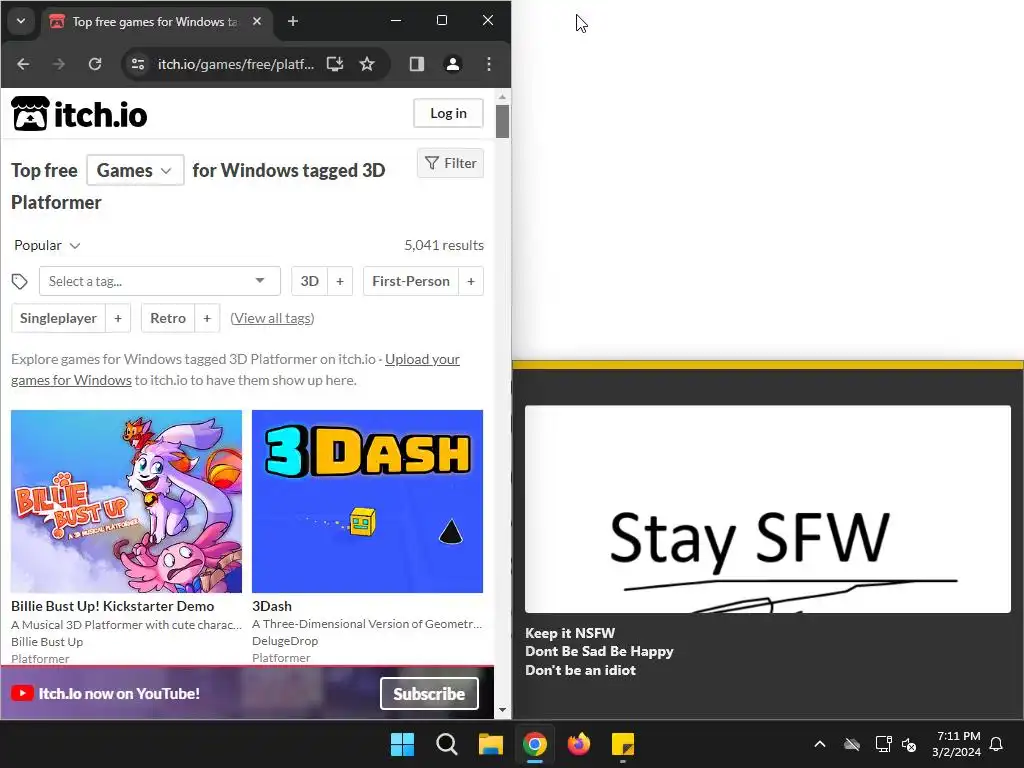
Task: Open the Filter options
Action: (x=451, y=163)
